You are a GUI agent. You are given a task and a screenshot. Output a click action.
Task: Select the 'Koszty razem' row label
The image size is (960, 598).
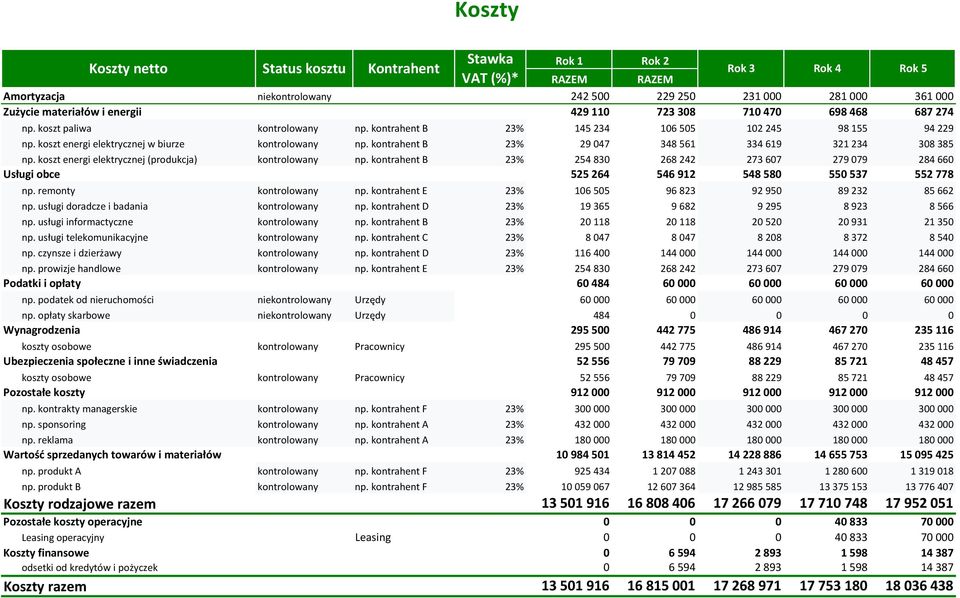45,586
